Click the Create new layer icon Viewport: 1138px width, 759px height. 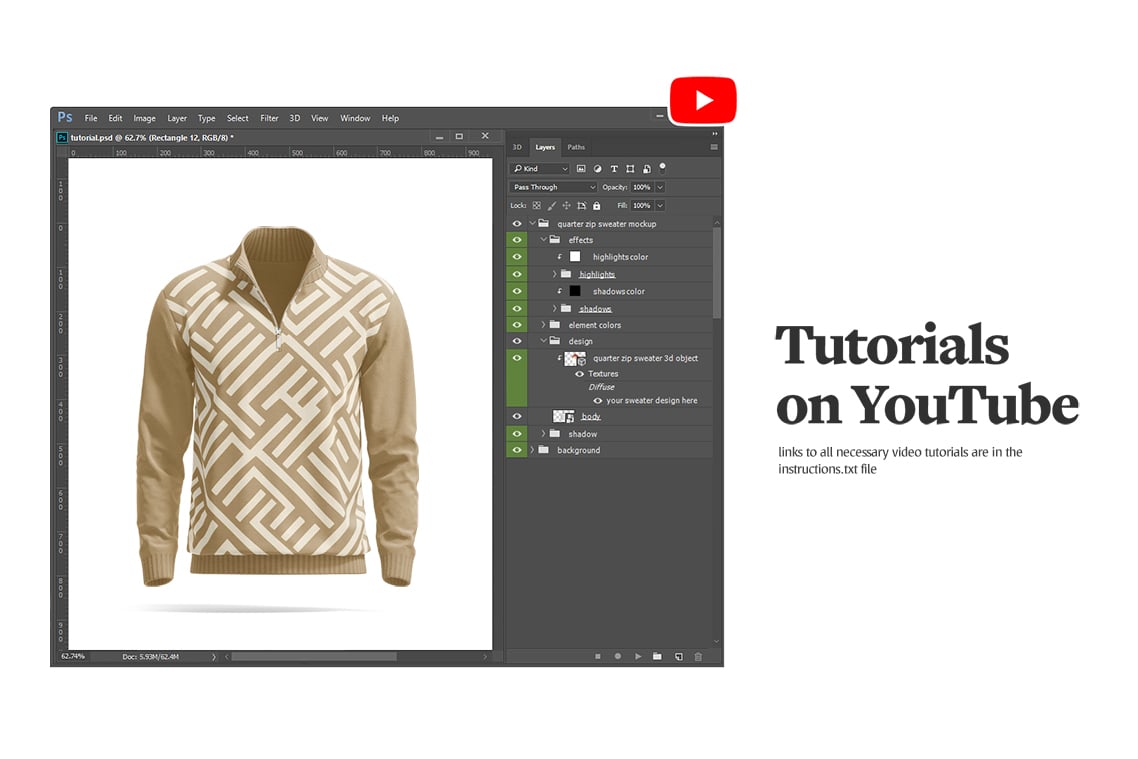[x=679, y=656]
